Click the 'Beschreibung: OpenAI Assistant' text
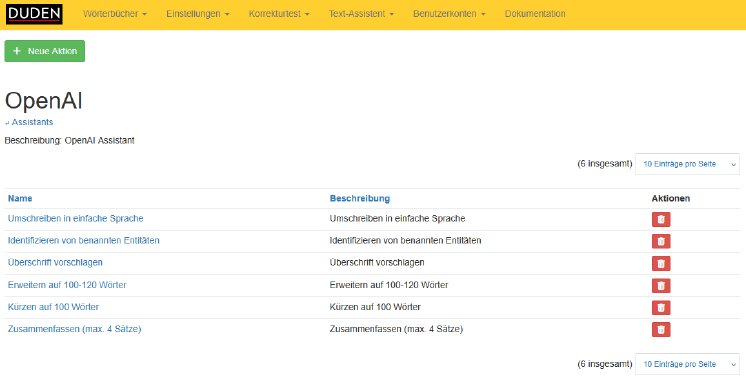Image resolution: width=746 pixels, height=383 pixels. click(x=69, y=140)
